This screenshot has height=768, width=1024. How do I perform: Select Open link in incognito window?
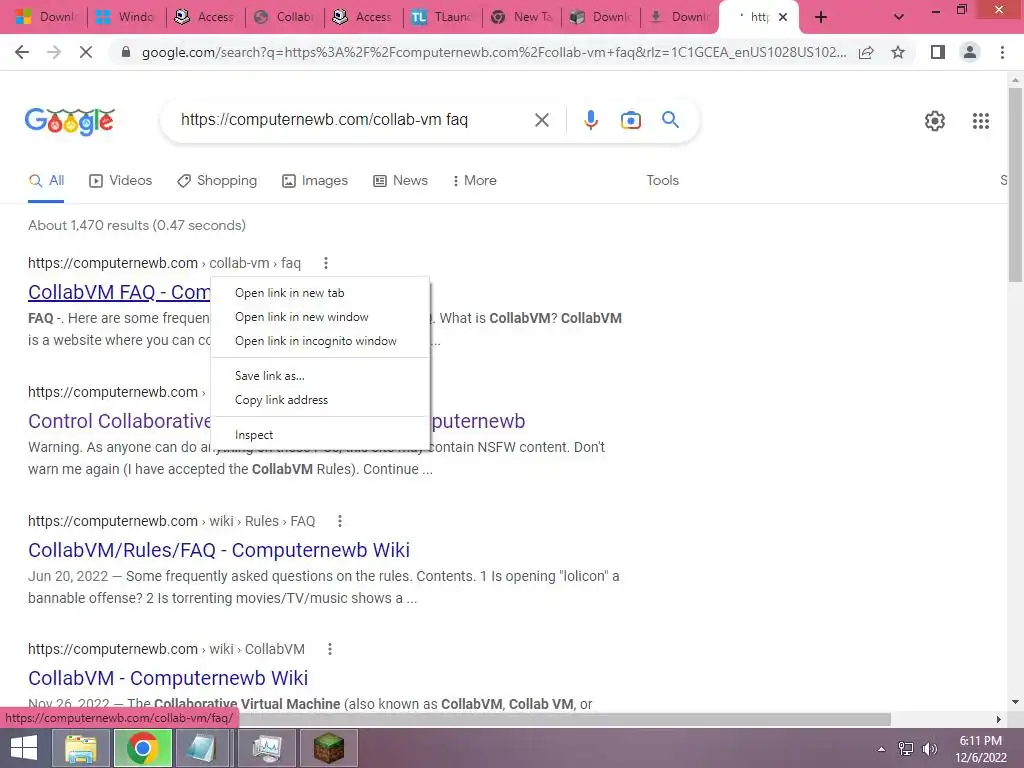click(x=320, y=342)
